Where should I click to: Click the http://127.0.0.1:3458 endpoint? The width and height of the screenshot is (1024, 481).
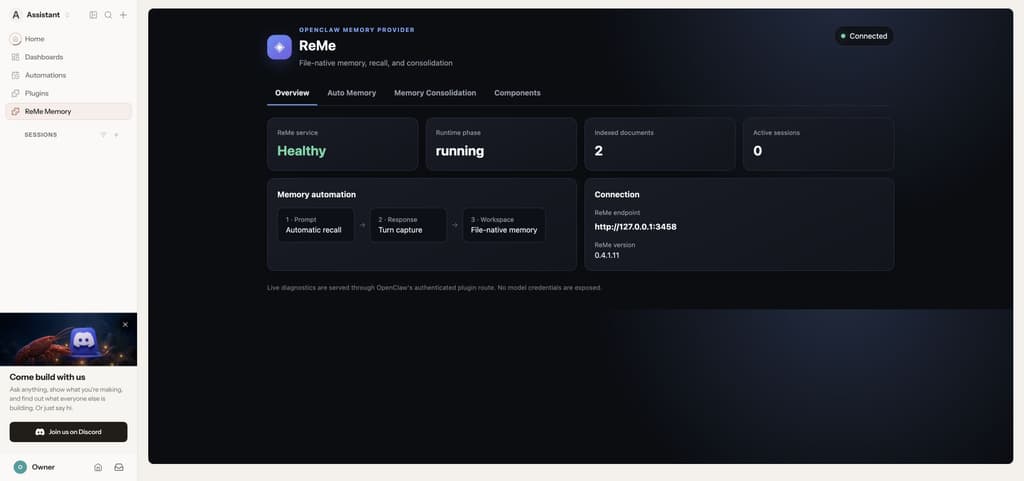pos(635,227)
